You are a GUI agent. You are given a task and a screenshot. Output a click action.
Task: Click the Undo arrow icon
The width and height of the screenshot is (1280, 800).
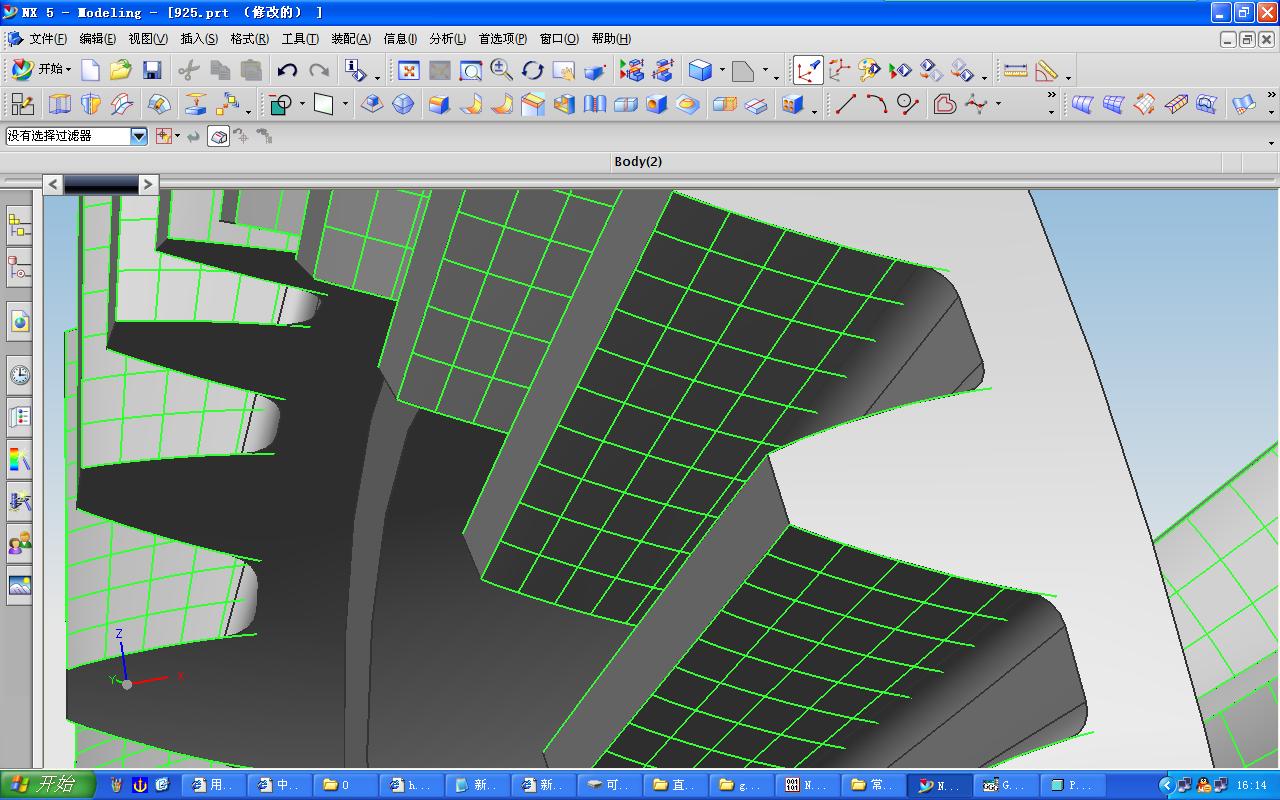[287, 70]
